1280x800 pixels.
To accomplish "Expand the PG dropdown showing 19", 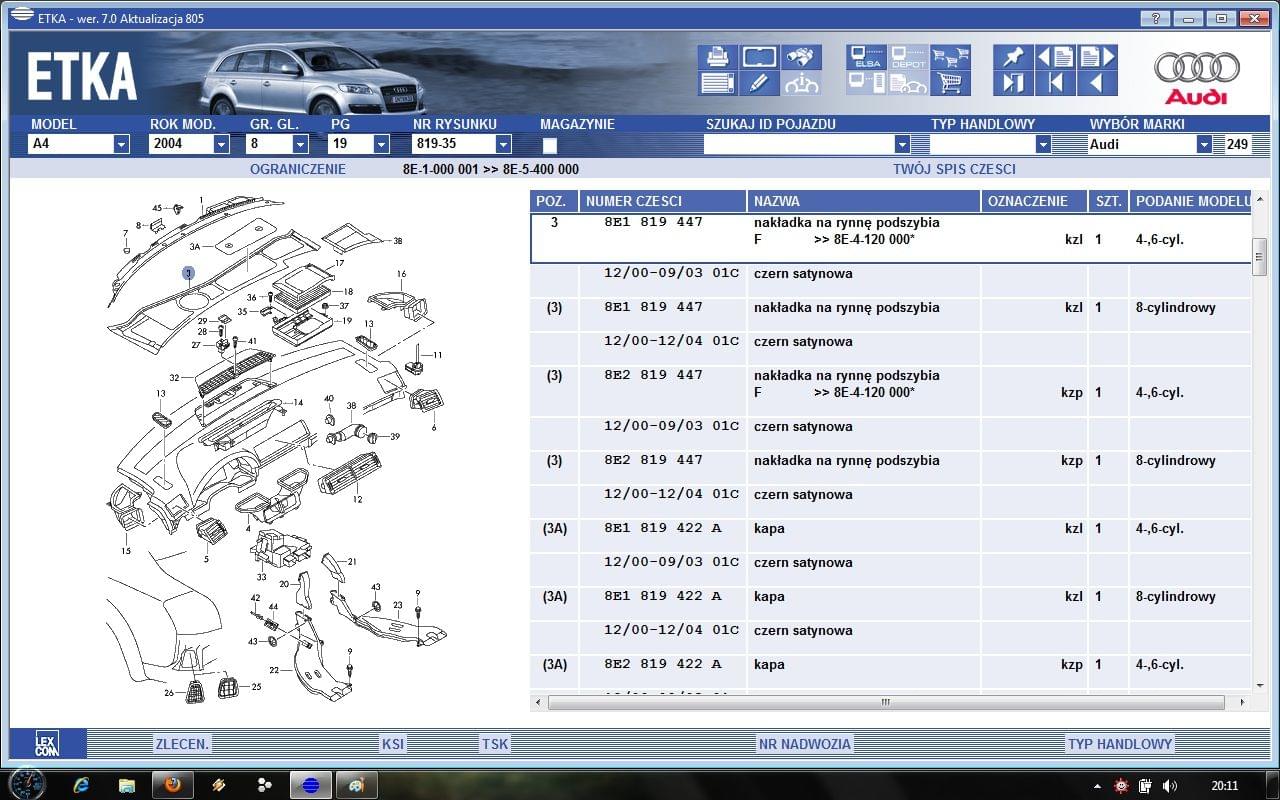I will pos(381,144).
